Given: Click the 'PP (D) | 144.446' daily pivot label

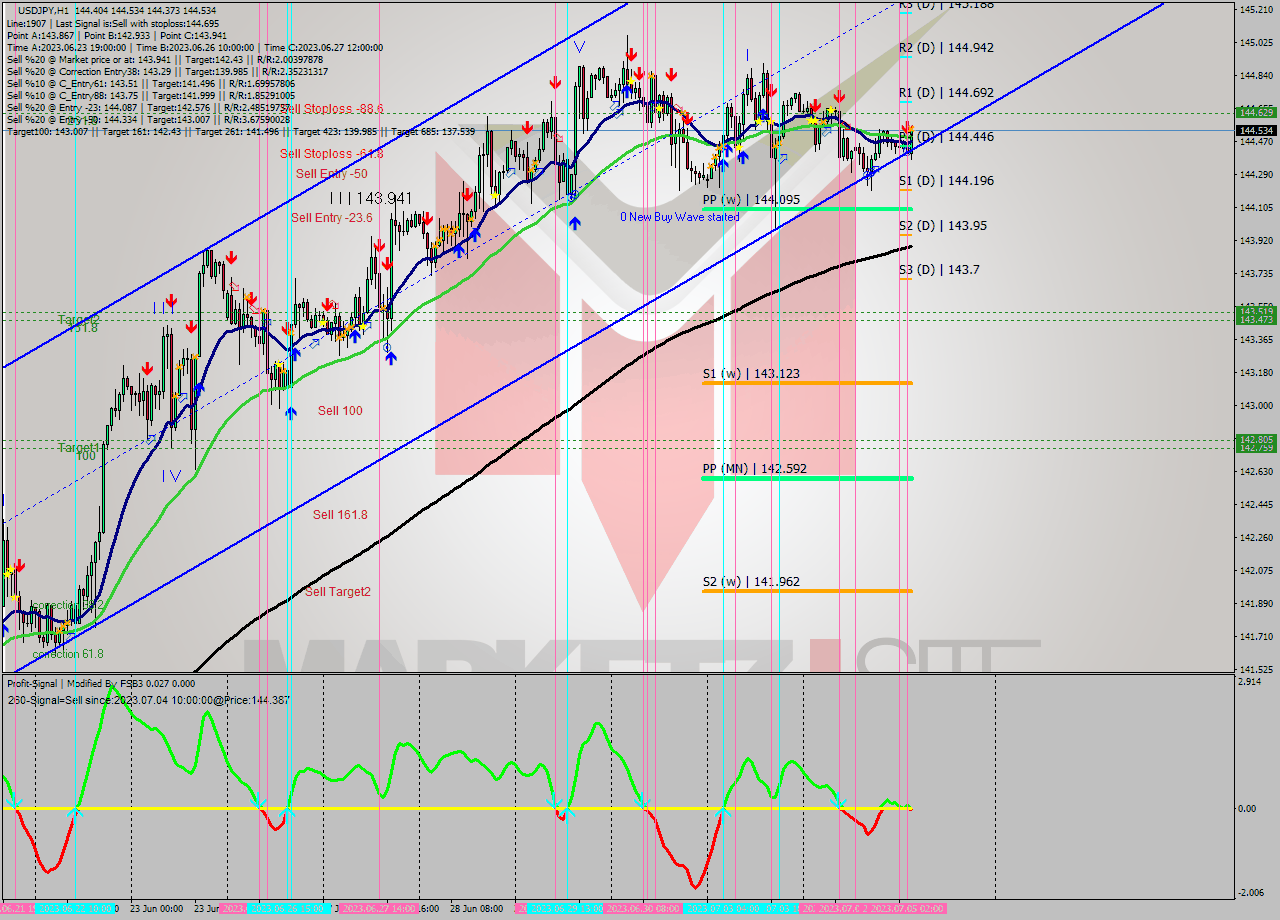Looking at the screenshot, I should tap(945, 136).
